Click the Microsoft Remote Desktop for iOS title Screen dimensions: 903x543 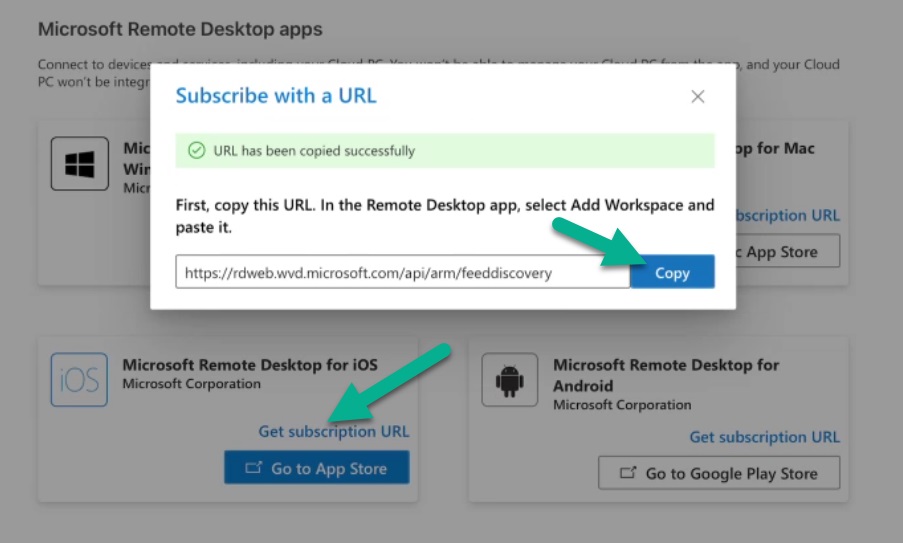pyautogui.click(x=250, y=364)
